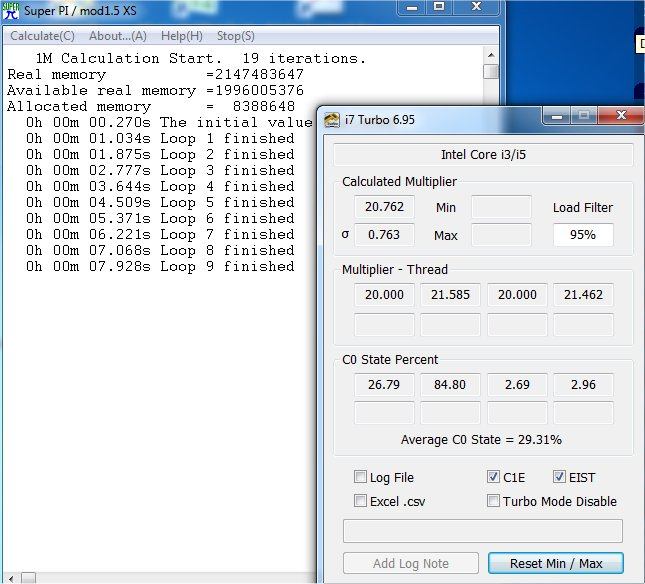Click the Super PI vertical scrollbar thumb

(491, 72)
